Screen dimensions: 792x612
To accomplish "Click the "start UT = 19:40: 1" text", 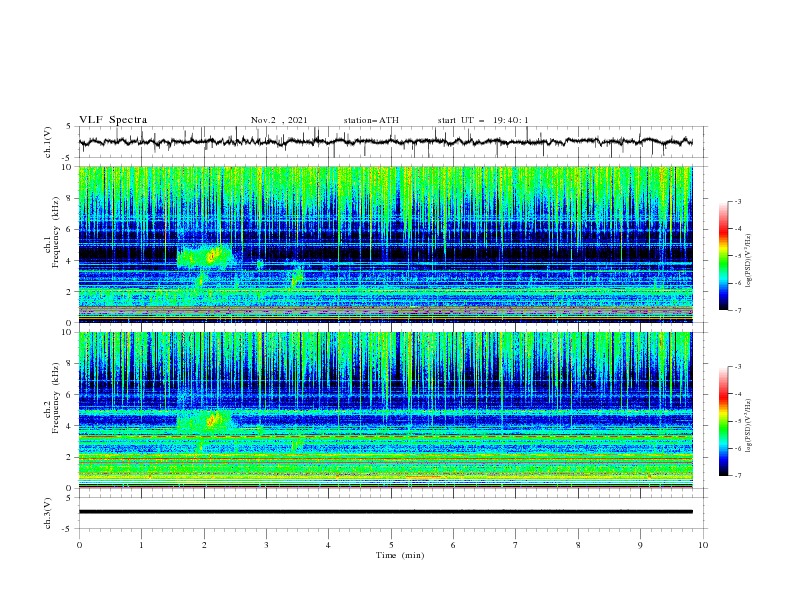I will click(x=483, y=120).
